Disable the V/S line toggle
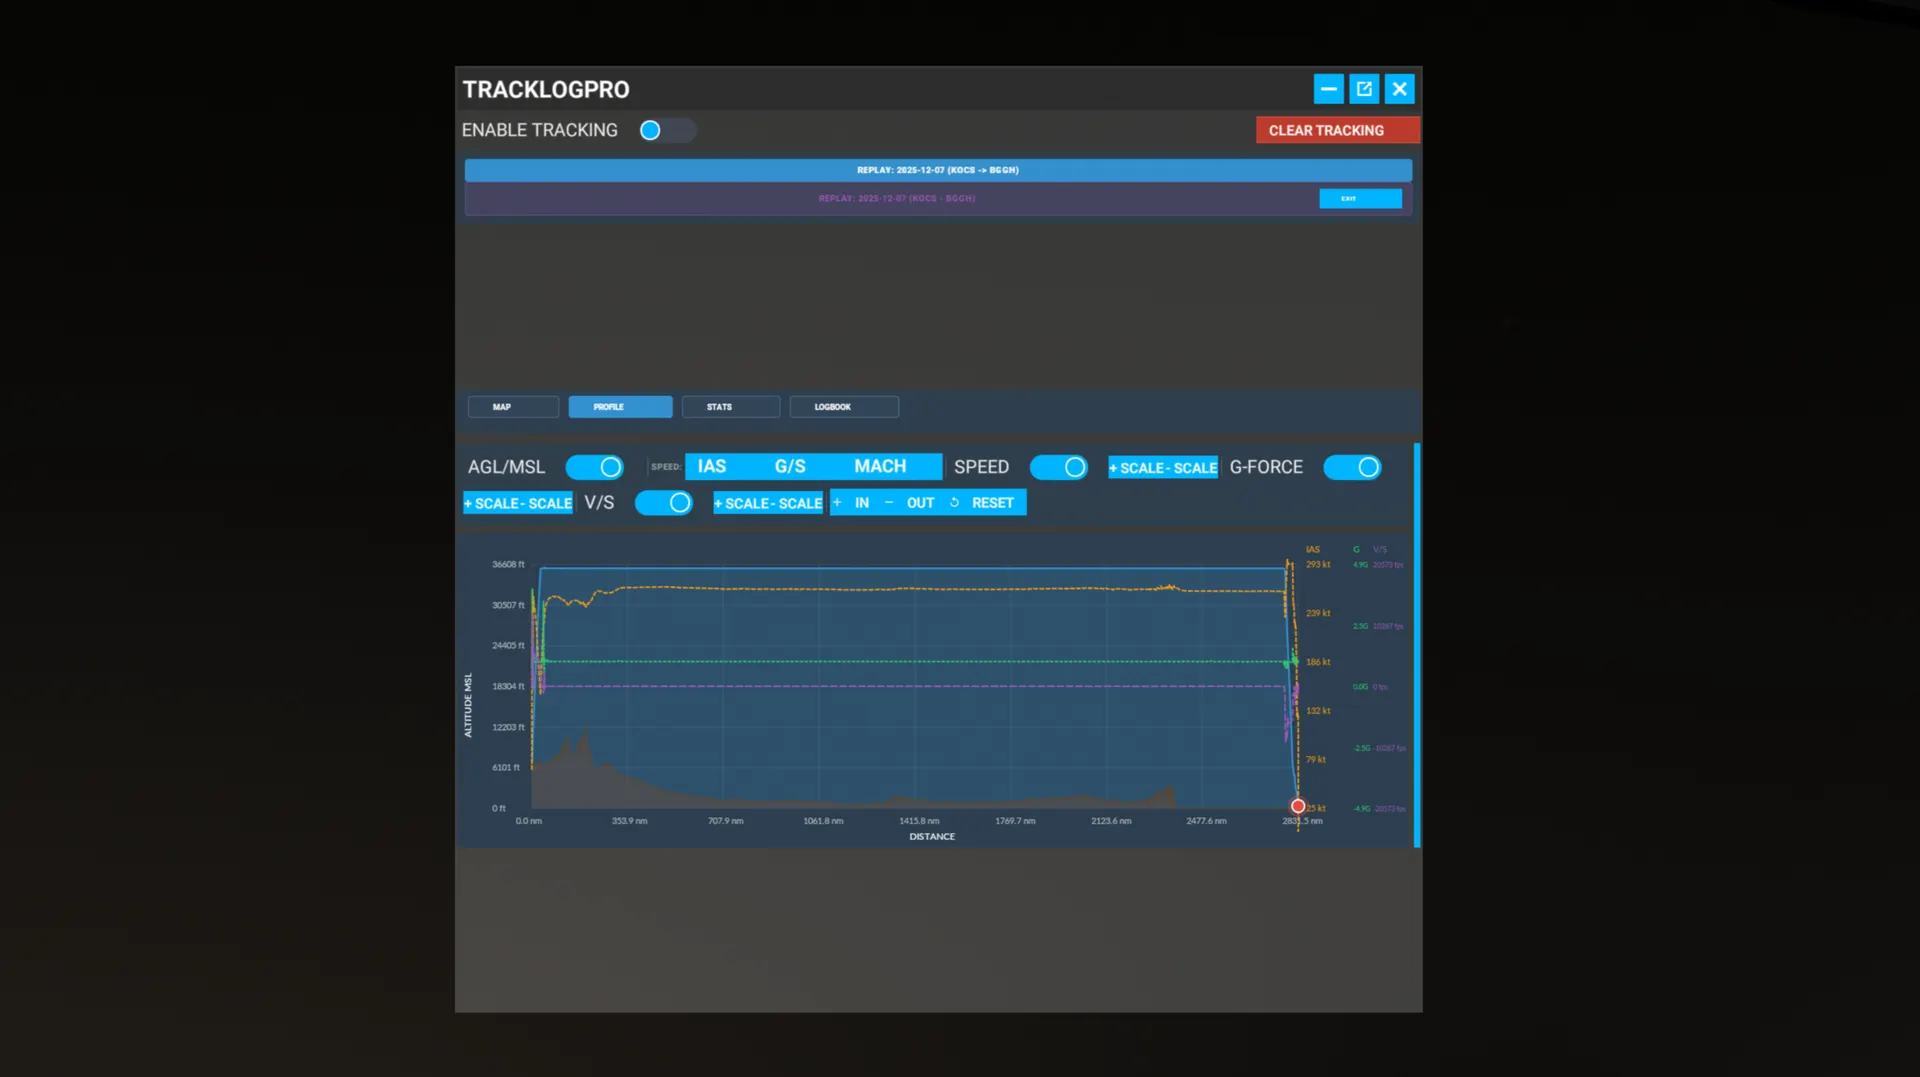 [x=664, y=503]
